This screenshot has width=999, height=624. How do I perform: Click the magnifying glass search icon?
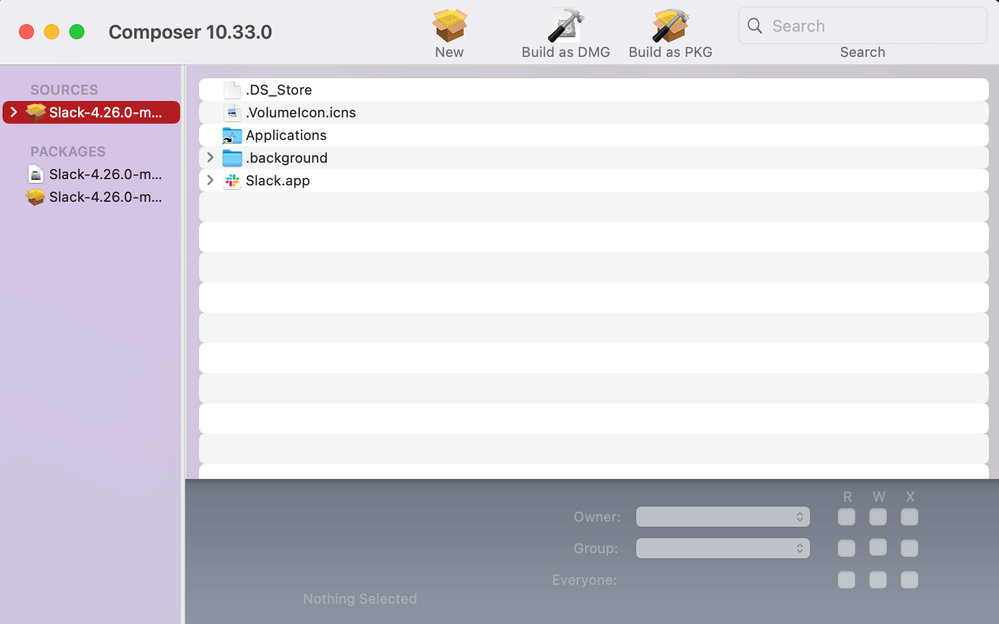(754, 25)
